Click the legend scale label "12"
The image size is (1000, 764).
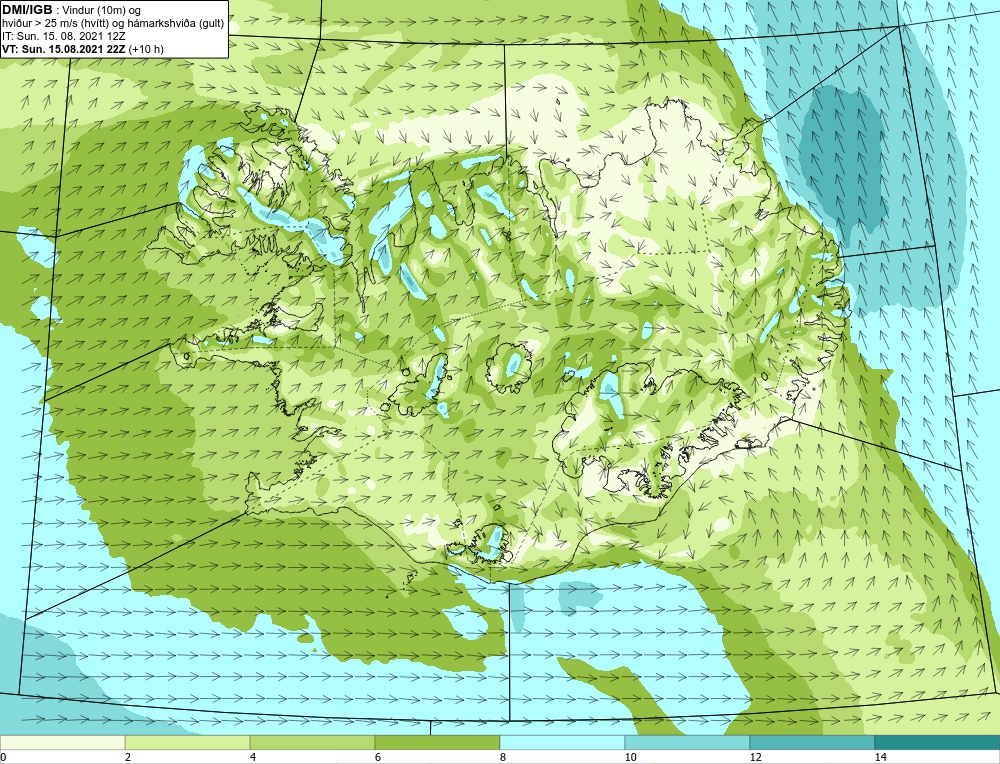756,757
